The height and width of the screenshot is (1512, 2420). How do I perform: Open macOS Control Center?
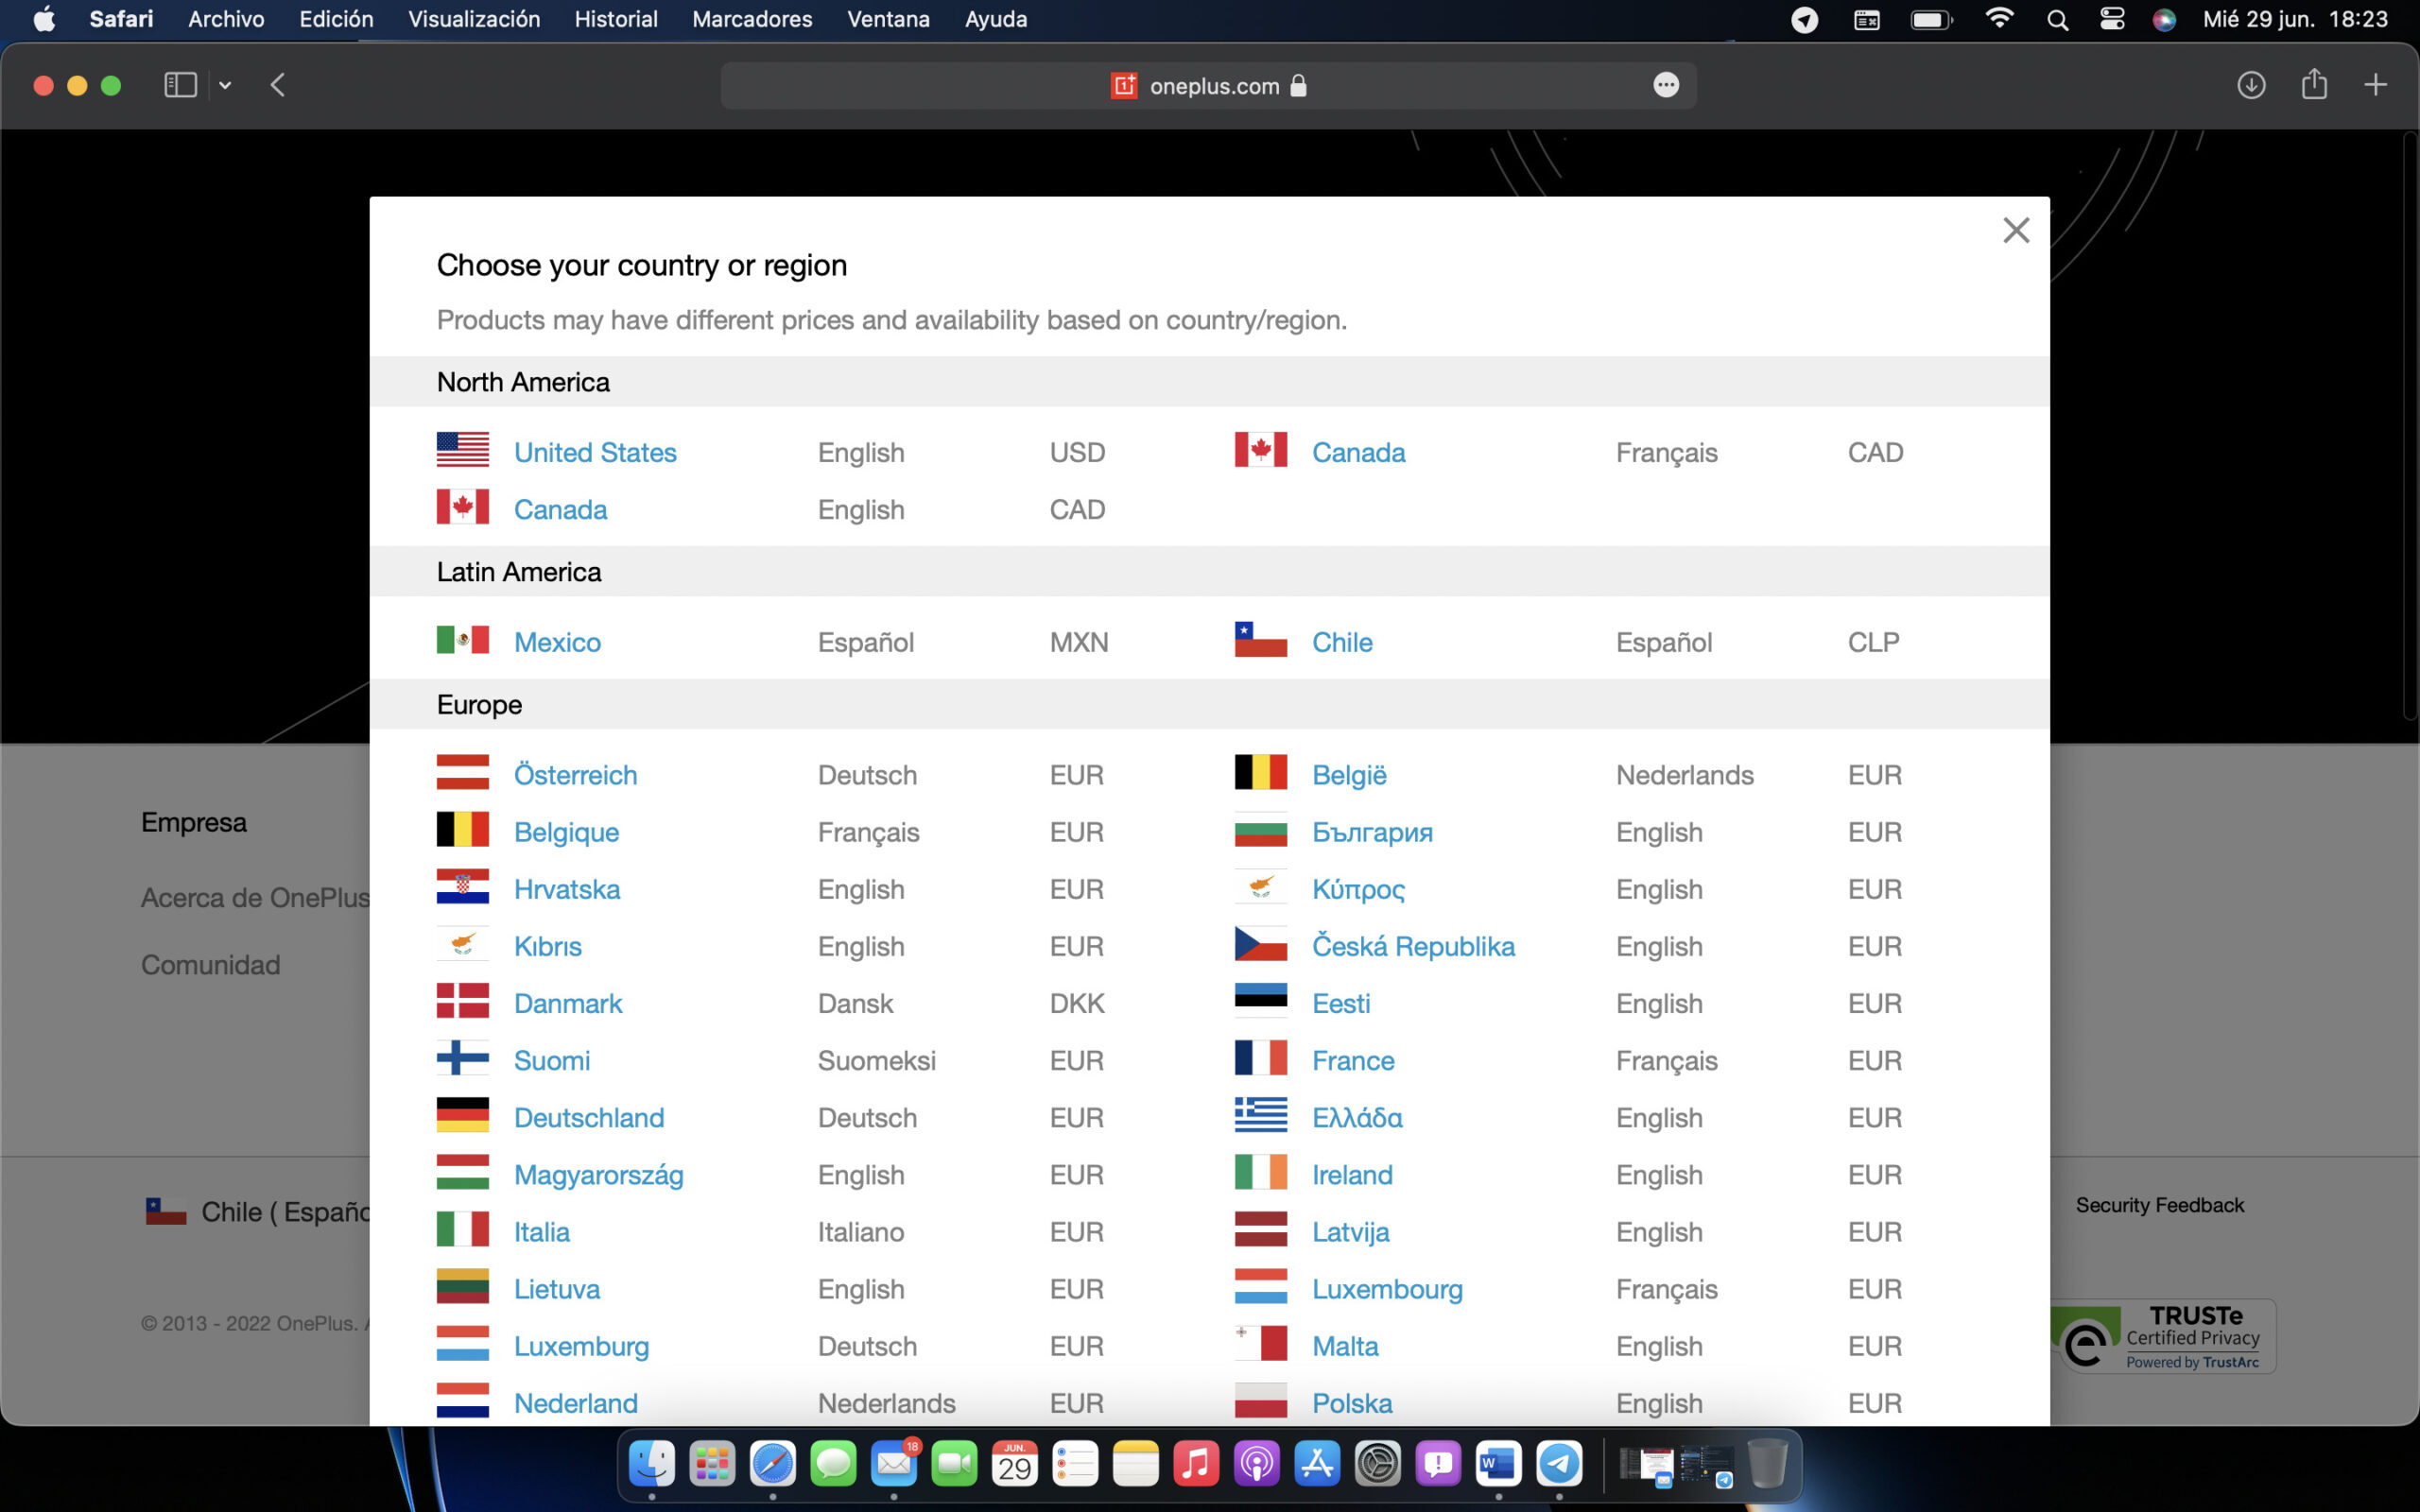coord(2111,19)
